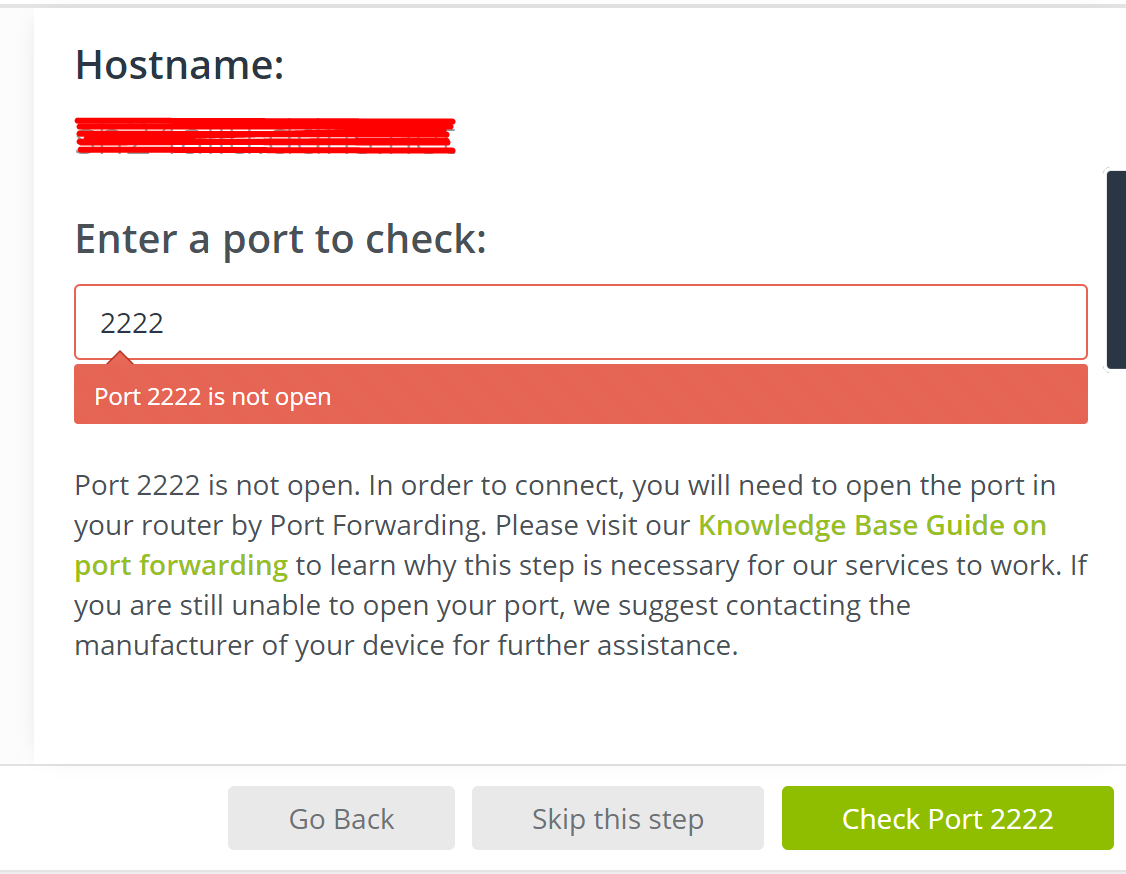Screen dimensions: 1126x874
Task: Open the Knowledge Base Guide link
Action: point(872,525)
